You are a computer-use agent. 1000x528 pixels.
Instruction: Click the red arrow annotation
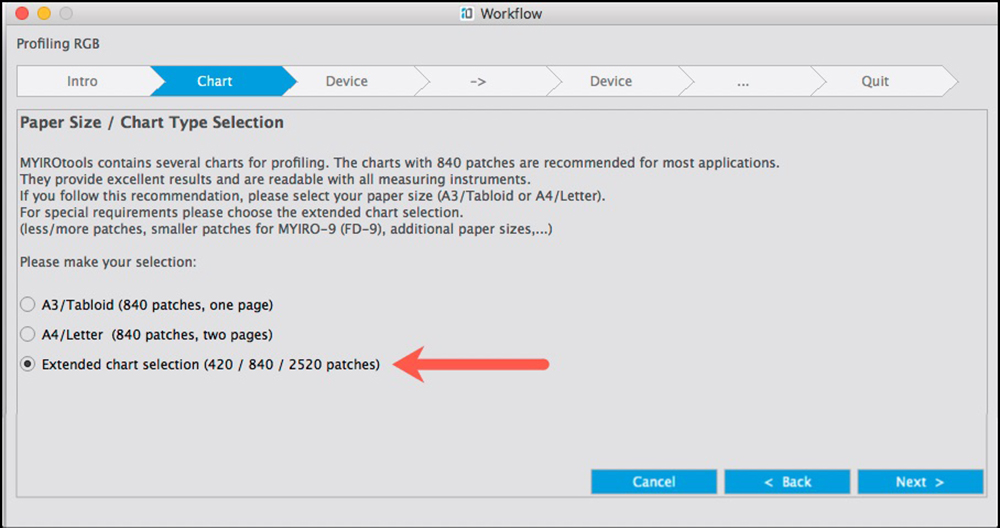click(472, 365)
